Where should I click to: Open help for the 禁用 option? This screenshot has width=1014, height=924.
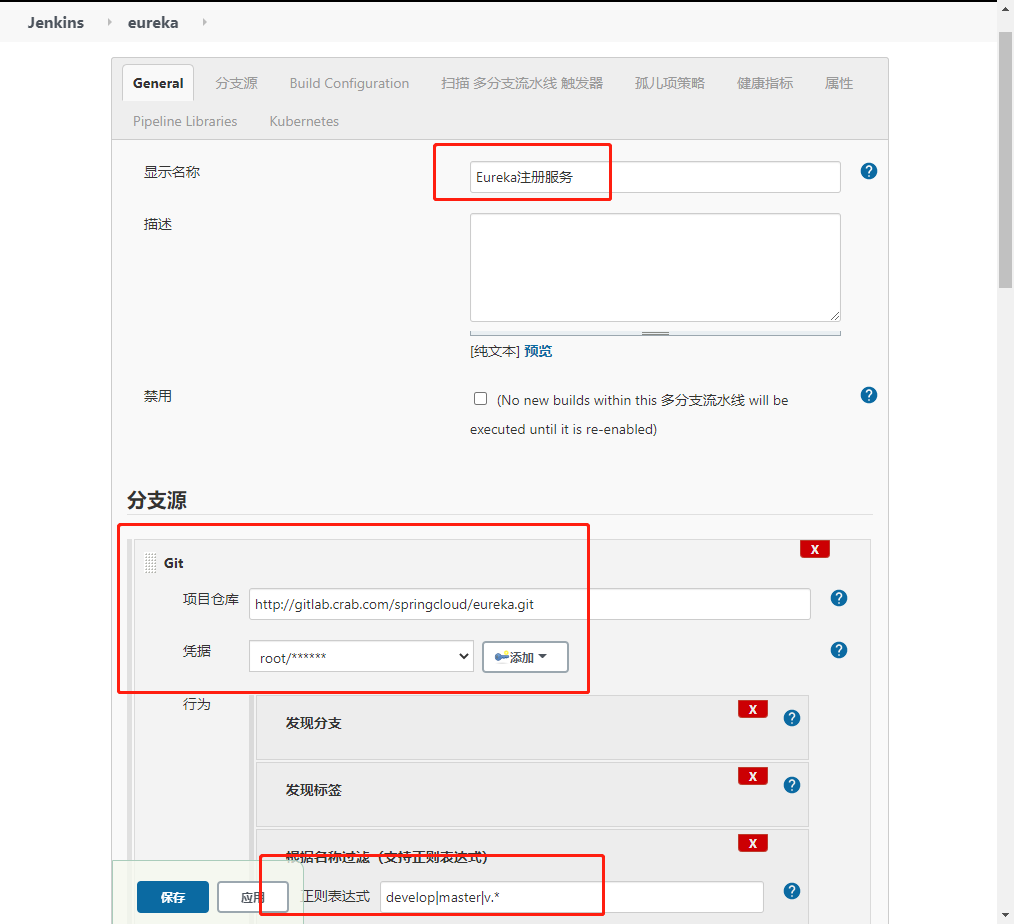[x=868, y=395]
